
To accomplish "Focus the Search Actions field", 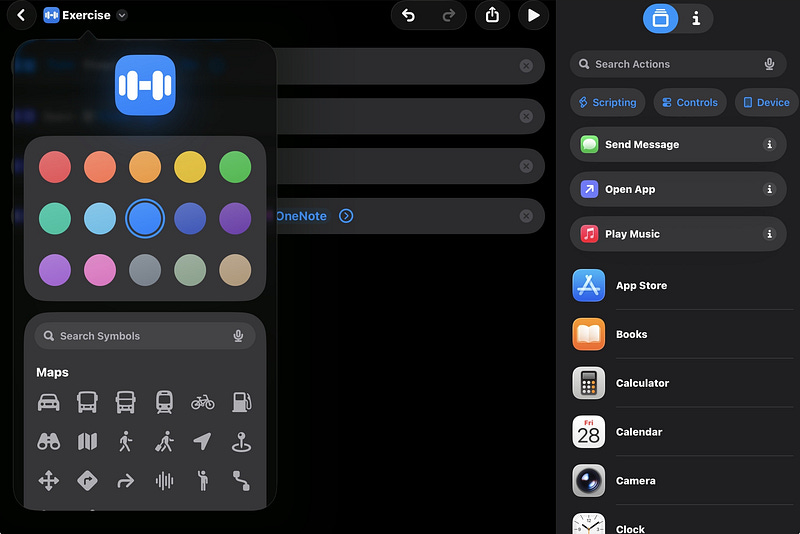I will coord(678,64).
